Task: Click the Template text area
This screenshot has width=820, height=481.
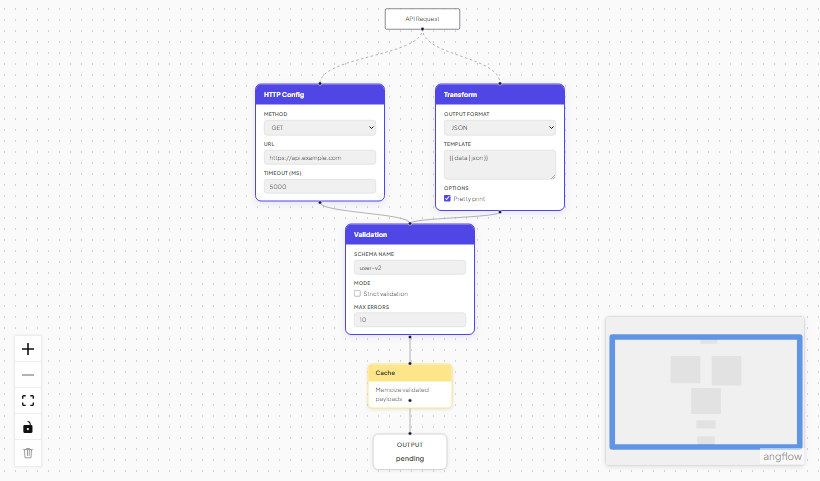Action: click(499, 165)
